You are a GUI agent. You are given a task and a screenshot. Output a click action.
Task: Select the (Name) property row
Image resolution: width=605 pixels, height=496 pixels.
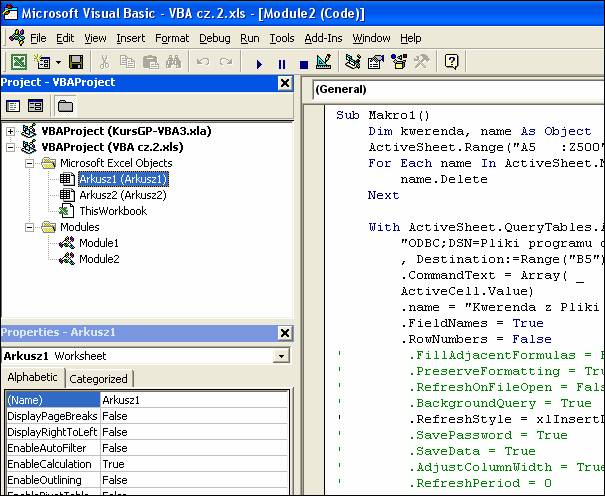147,400
